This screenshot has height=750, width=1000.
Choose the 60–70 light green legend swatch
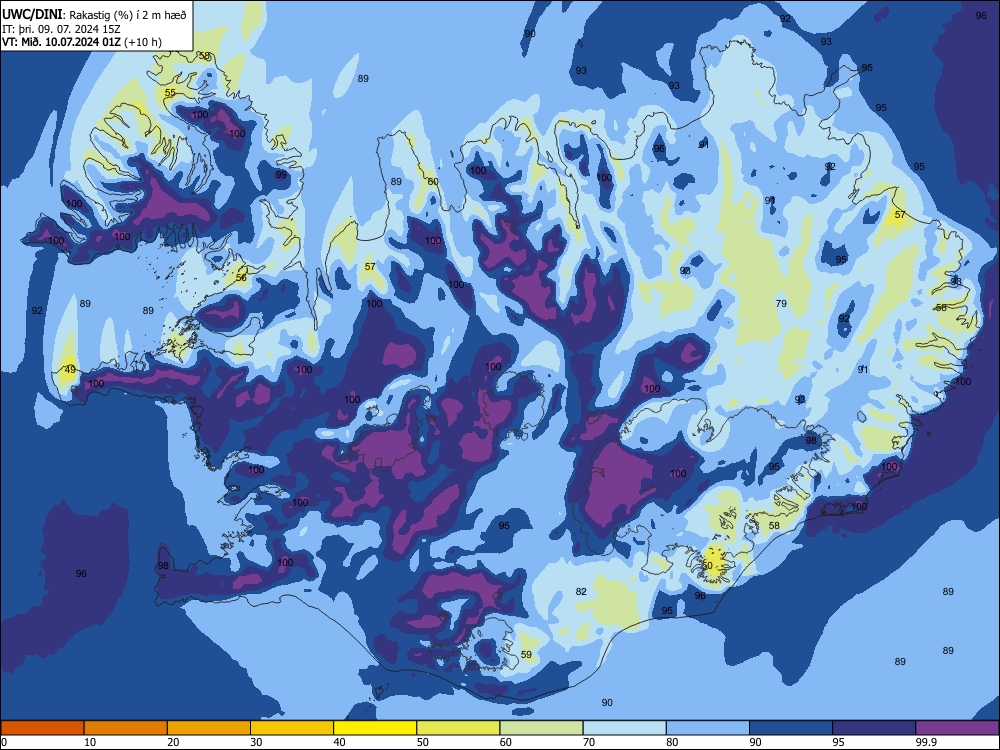[541, 728]
